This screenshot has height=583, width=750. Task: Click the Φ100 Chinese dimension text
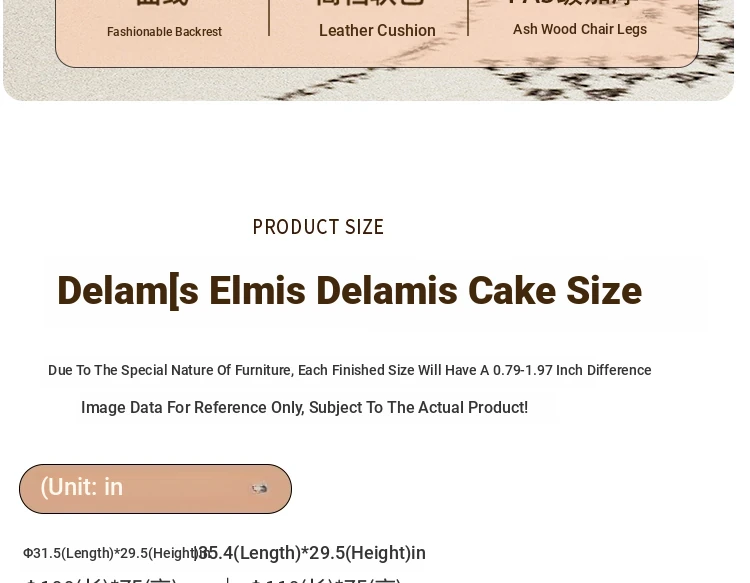click(100, 580)
